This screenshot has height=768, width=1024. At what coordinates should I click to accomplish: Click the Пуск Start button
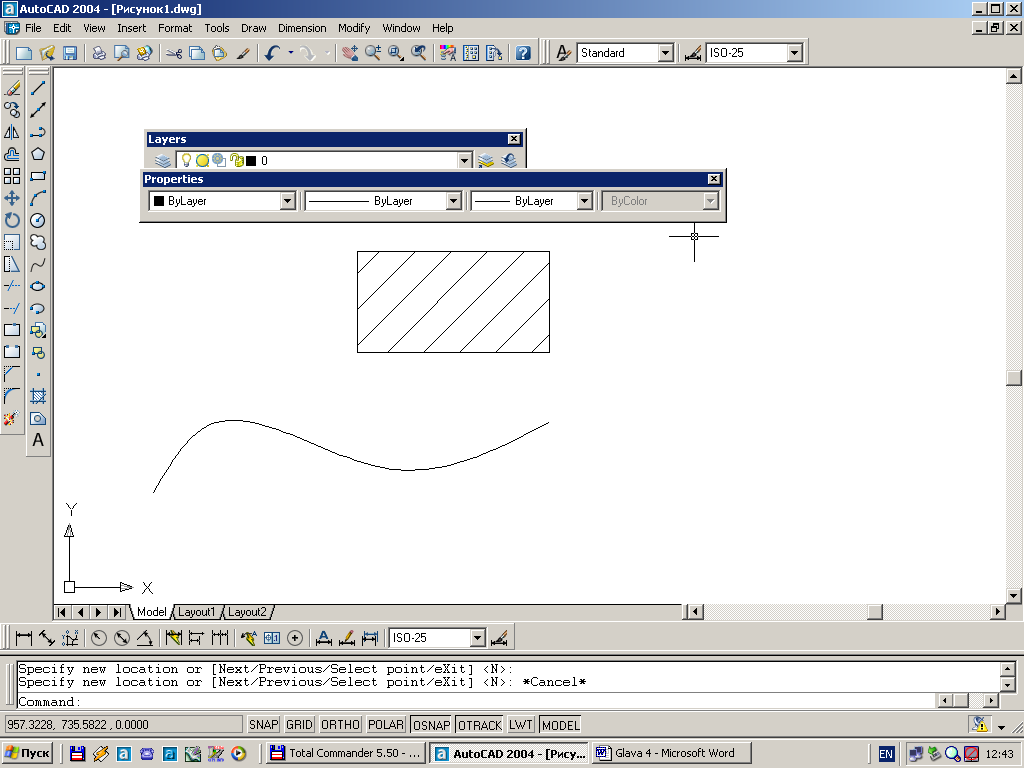click(x=27, y=753)
